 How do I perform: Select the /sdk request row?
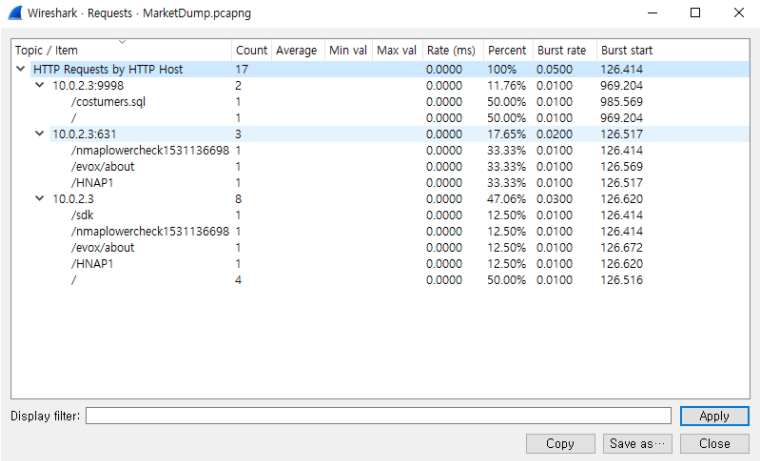380,215
